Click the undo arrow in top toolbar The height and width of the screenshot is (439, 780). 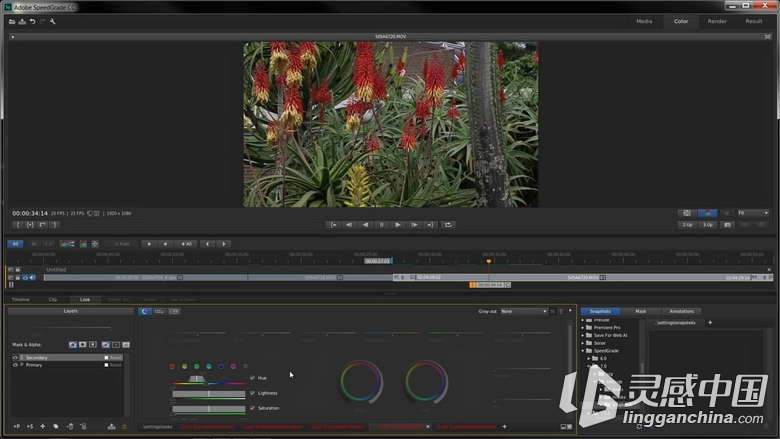pyautogui.click(x=32, y=21)
